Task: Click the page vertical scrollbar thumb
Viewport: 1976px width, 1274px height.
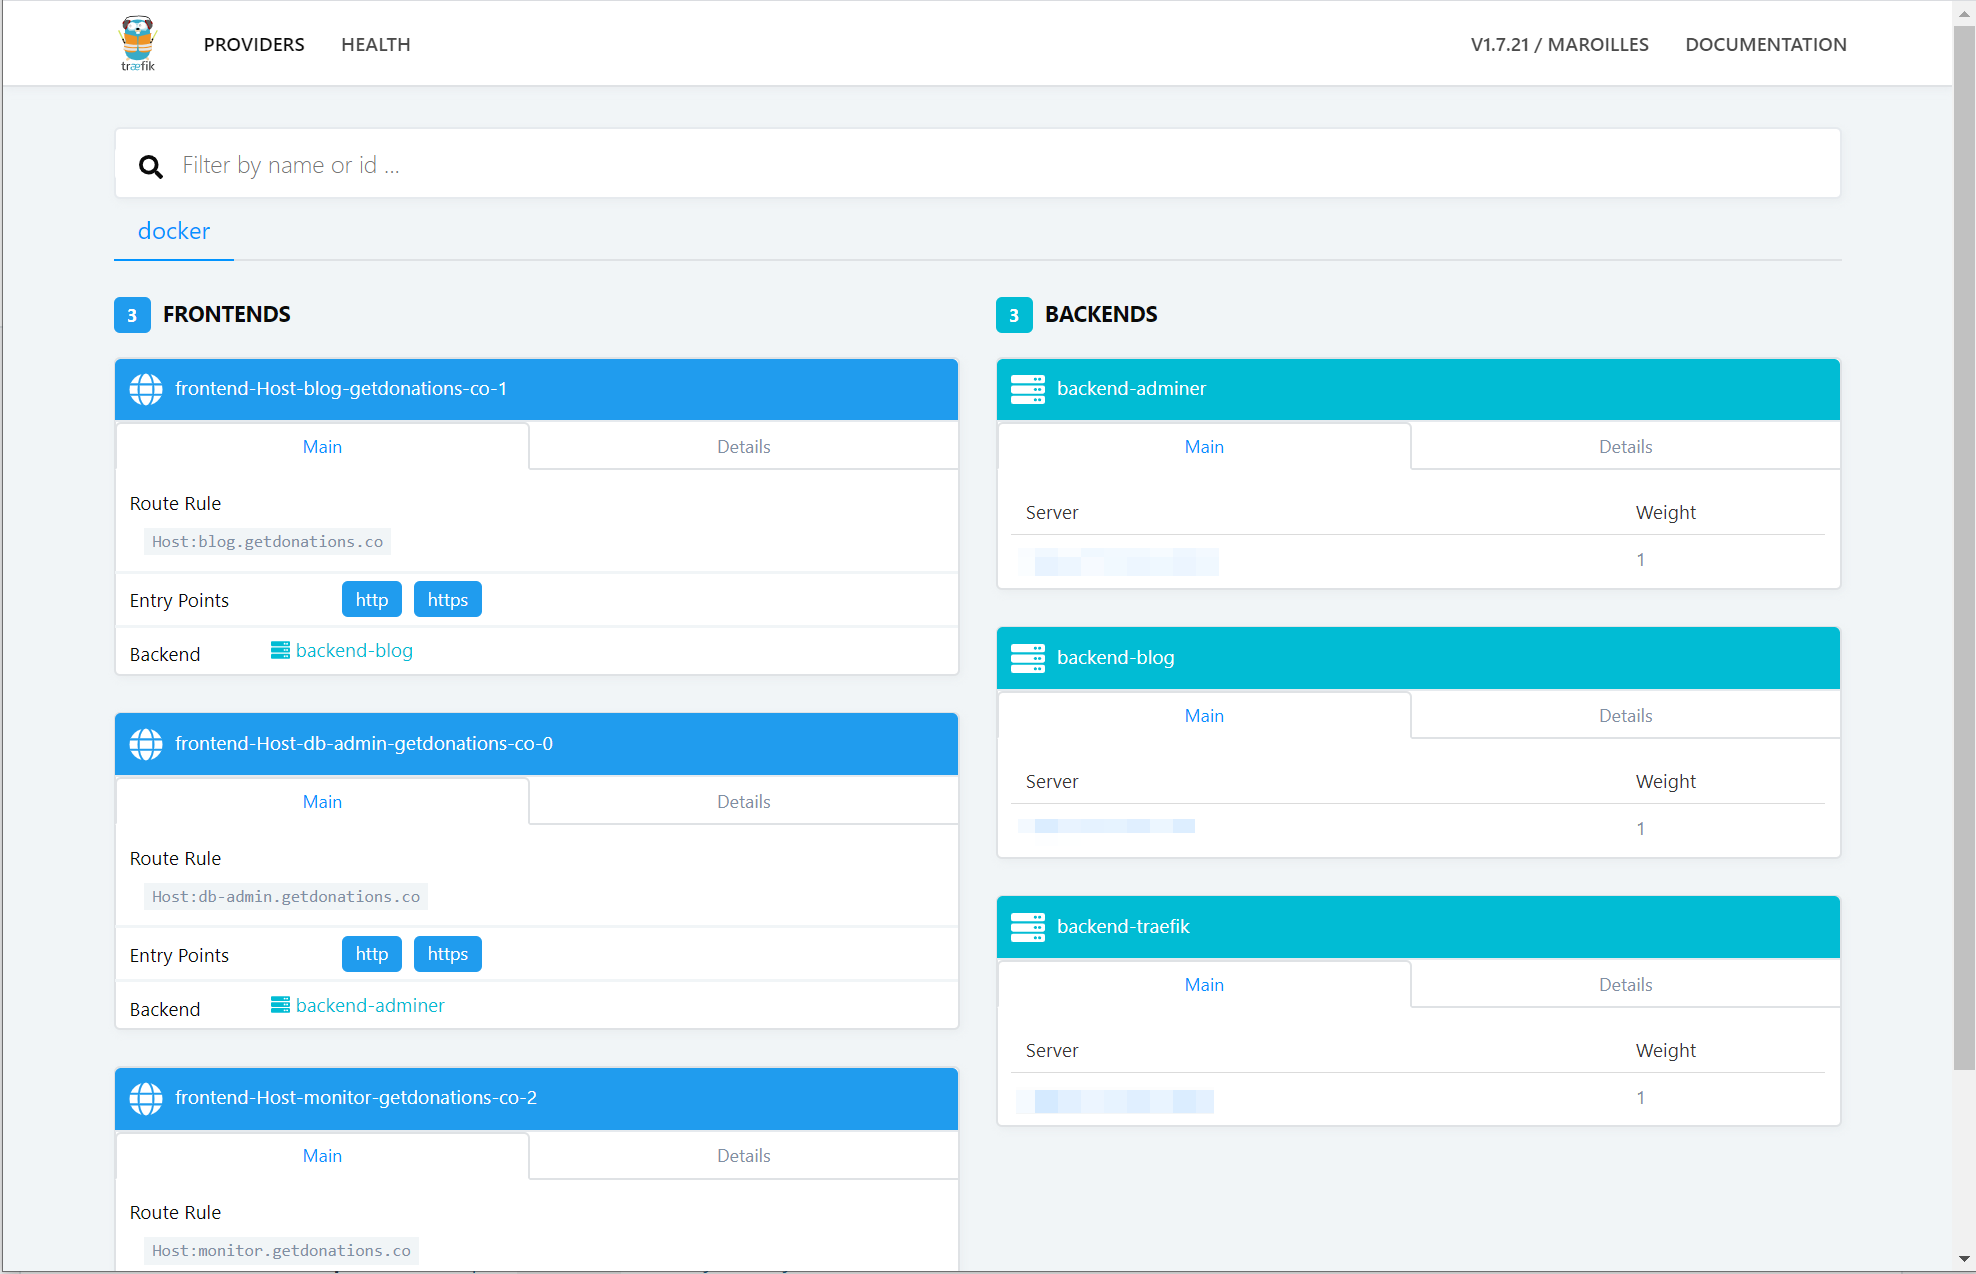Action: 1965,547
